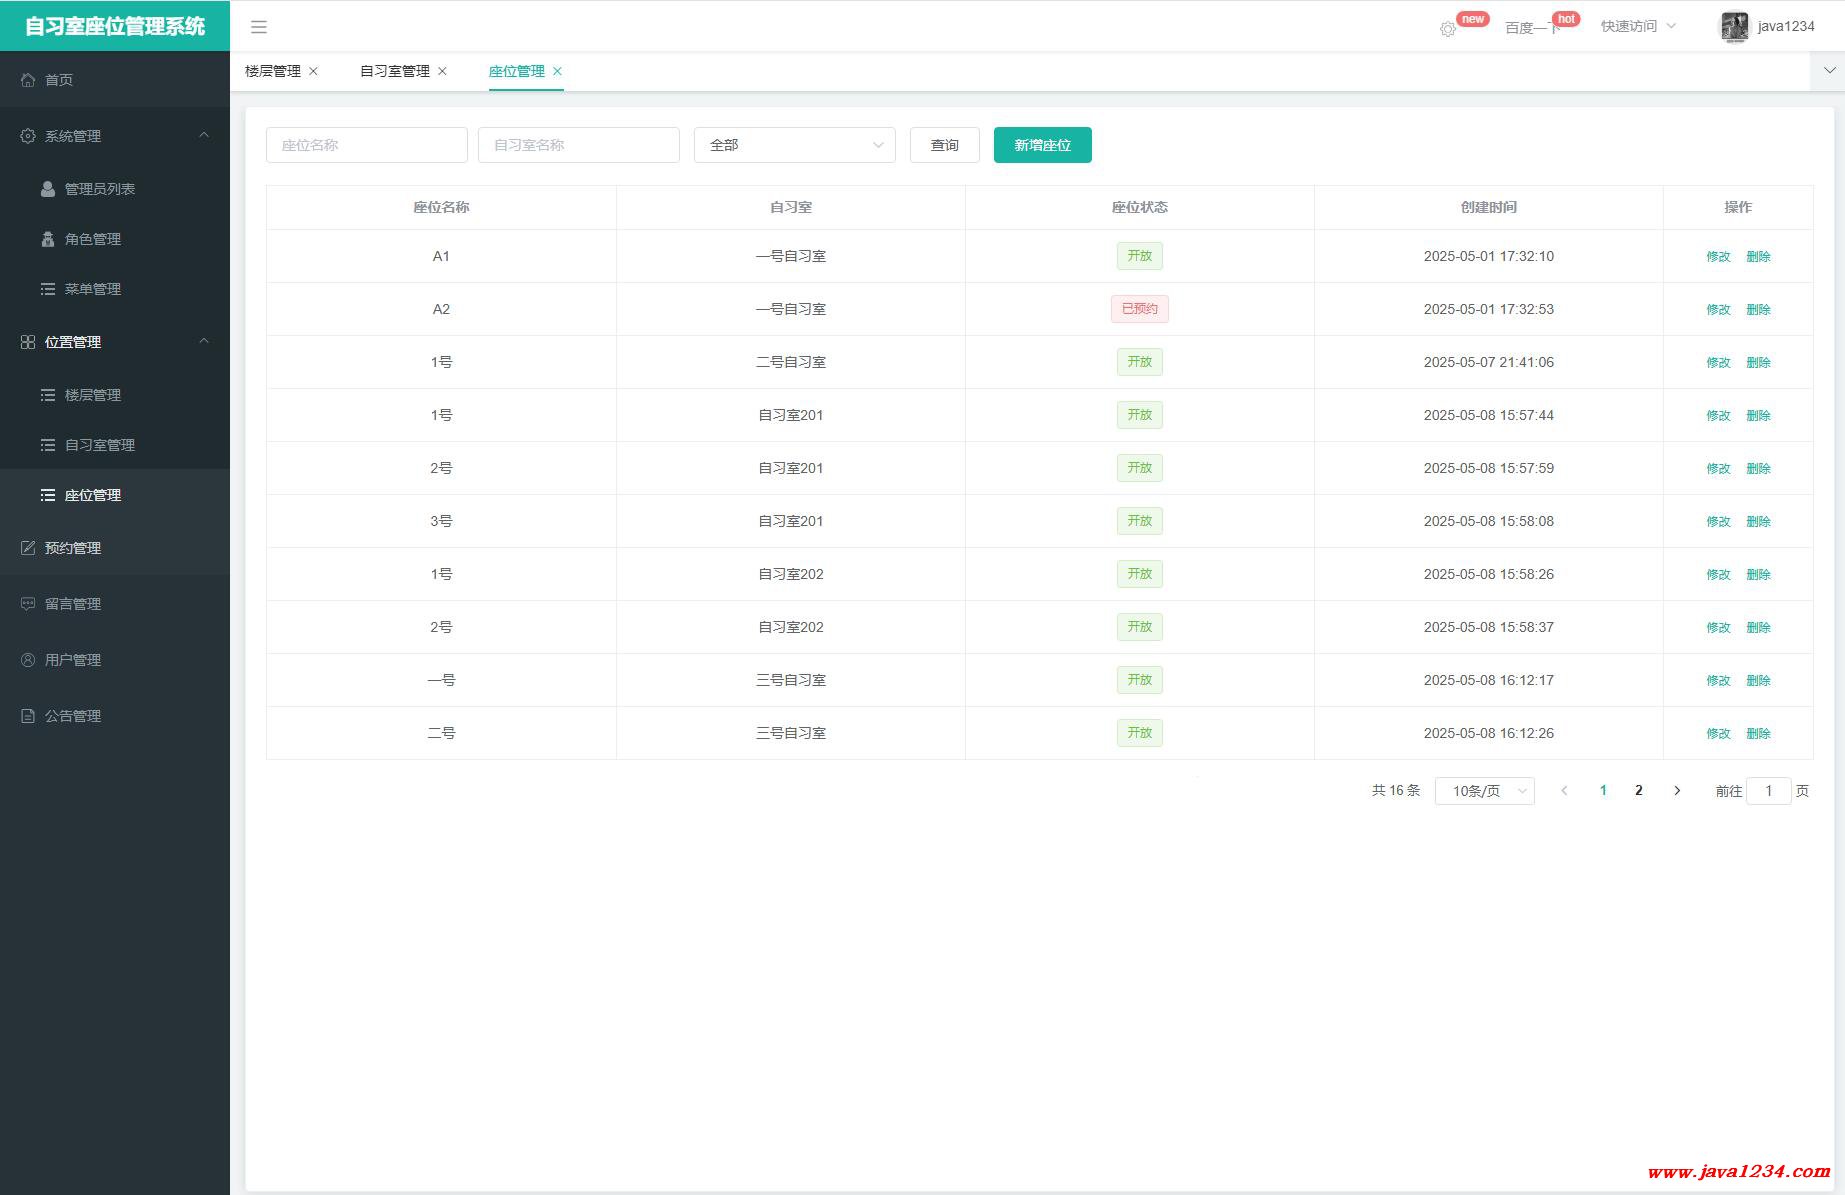Select 角色管理 in the sidebar menu
The image size is (1845, 1195).
[x=92, y=239]
